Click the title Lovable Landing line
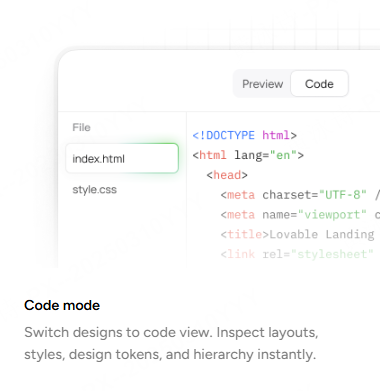The image size is (380, 391). tap(297, 235)
